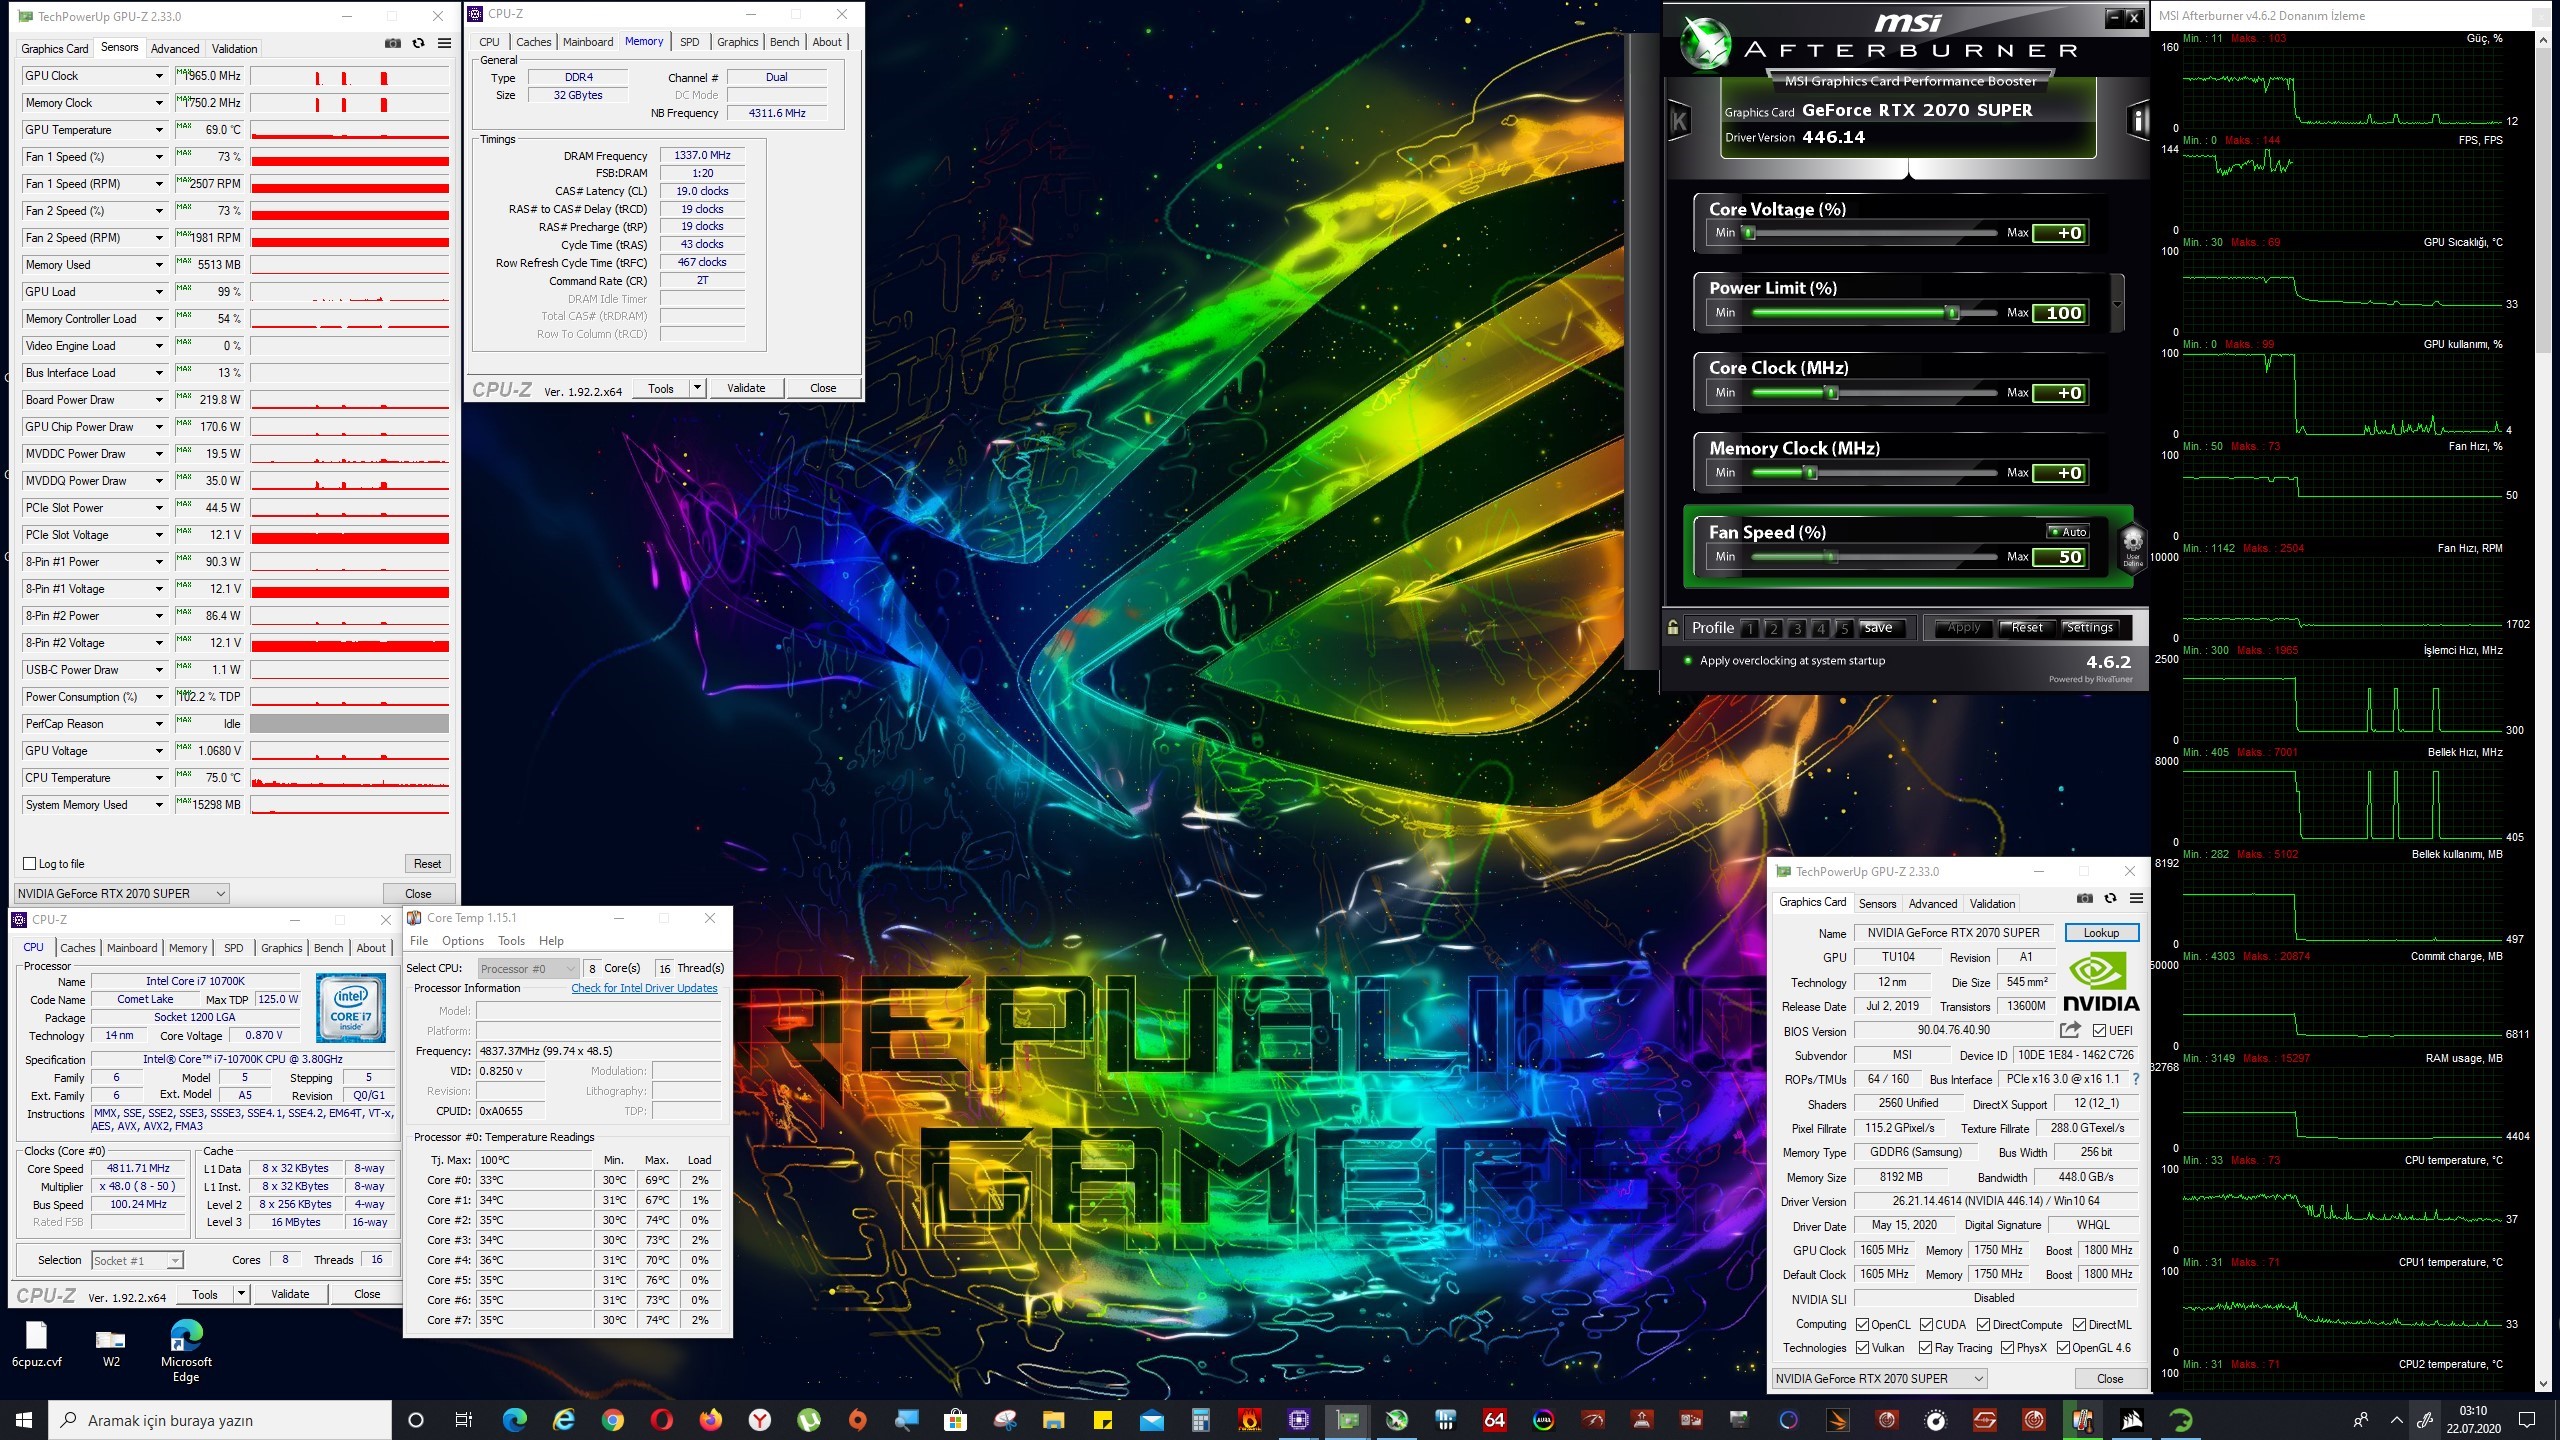Open GPU selector dropdown in GPU-Z Graphics Card
The image size is (2560, 1440).
[x=1879, y=1379]
